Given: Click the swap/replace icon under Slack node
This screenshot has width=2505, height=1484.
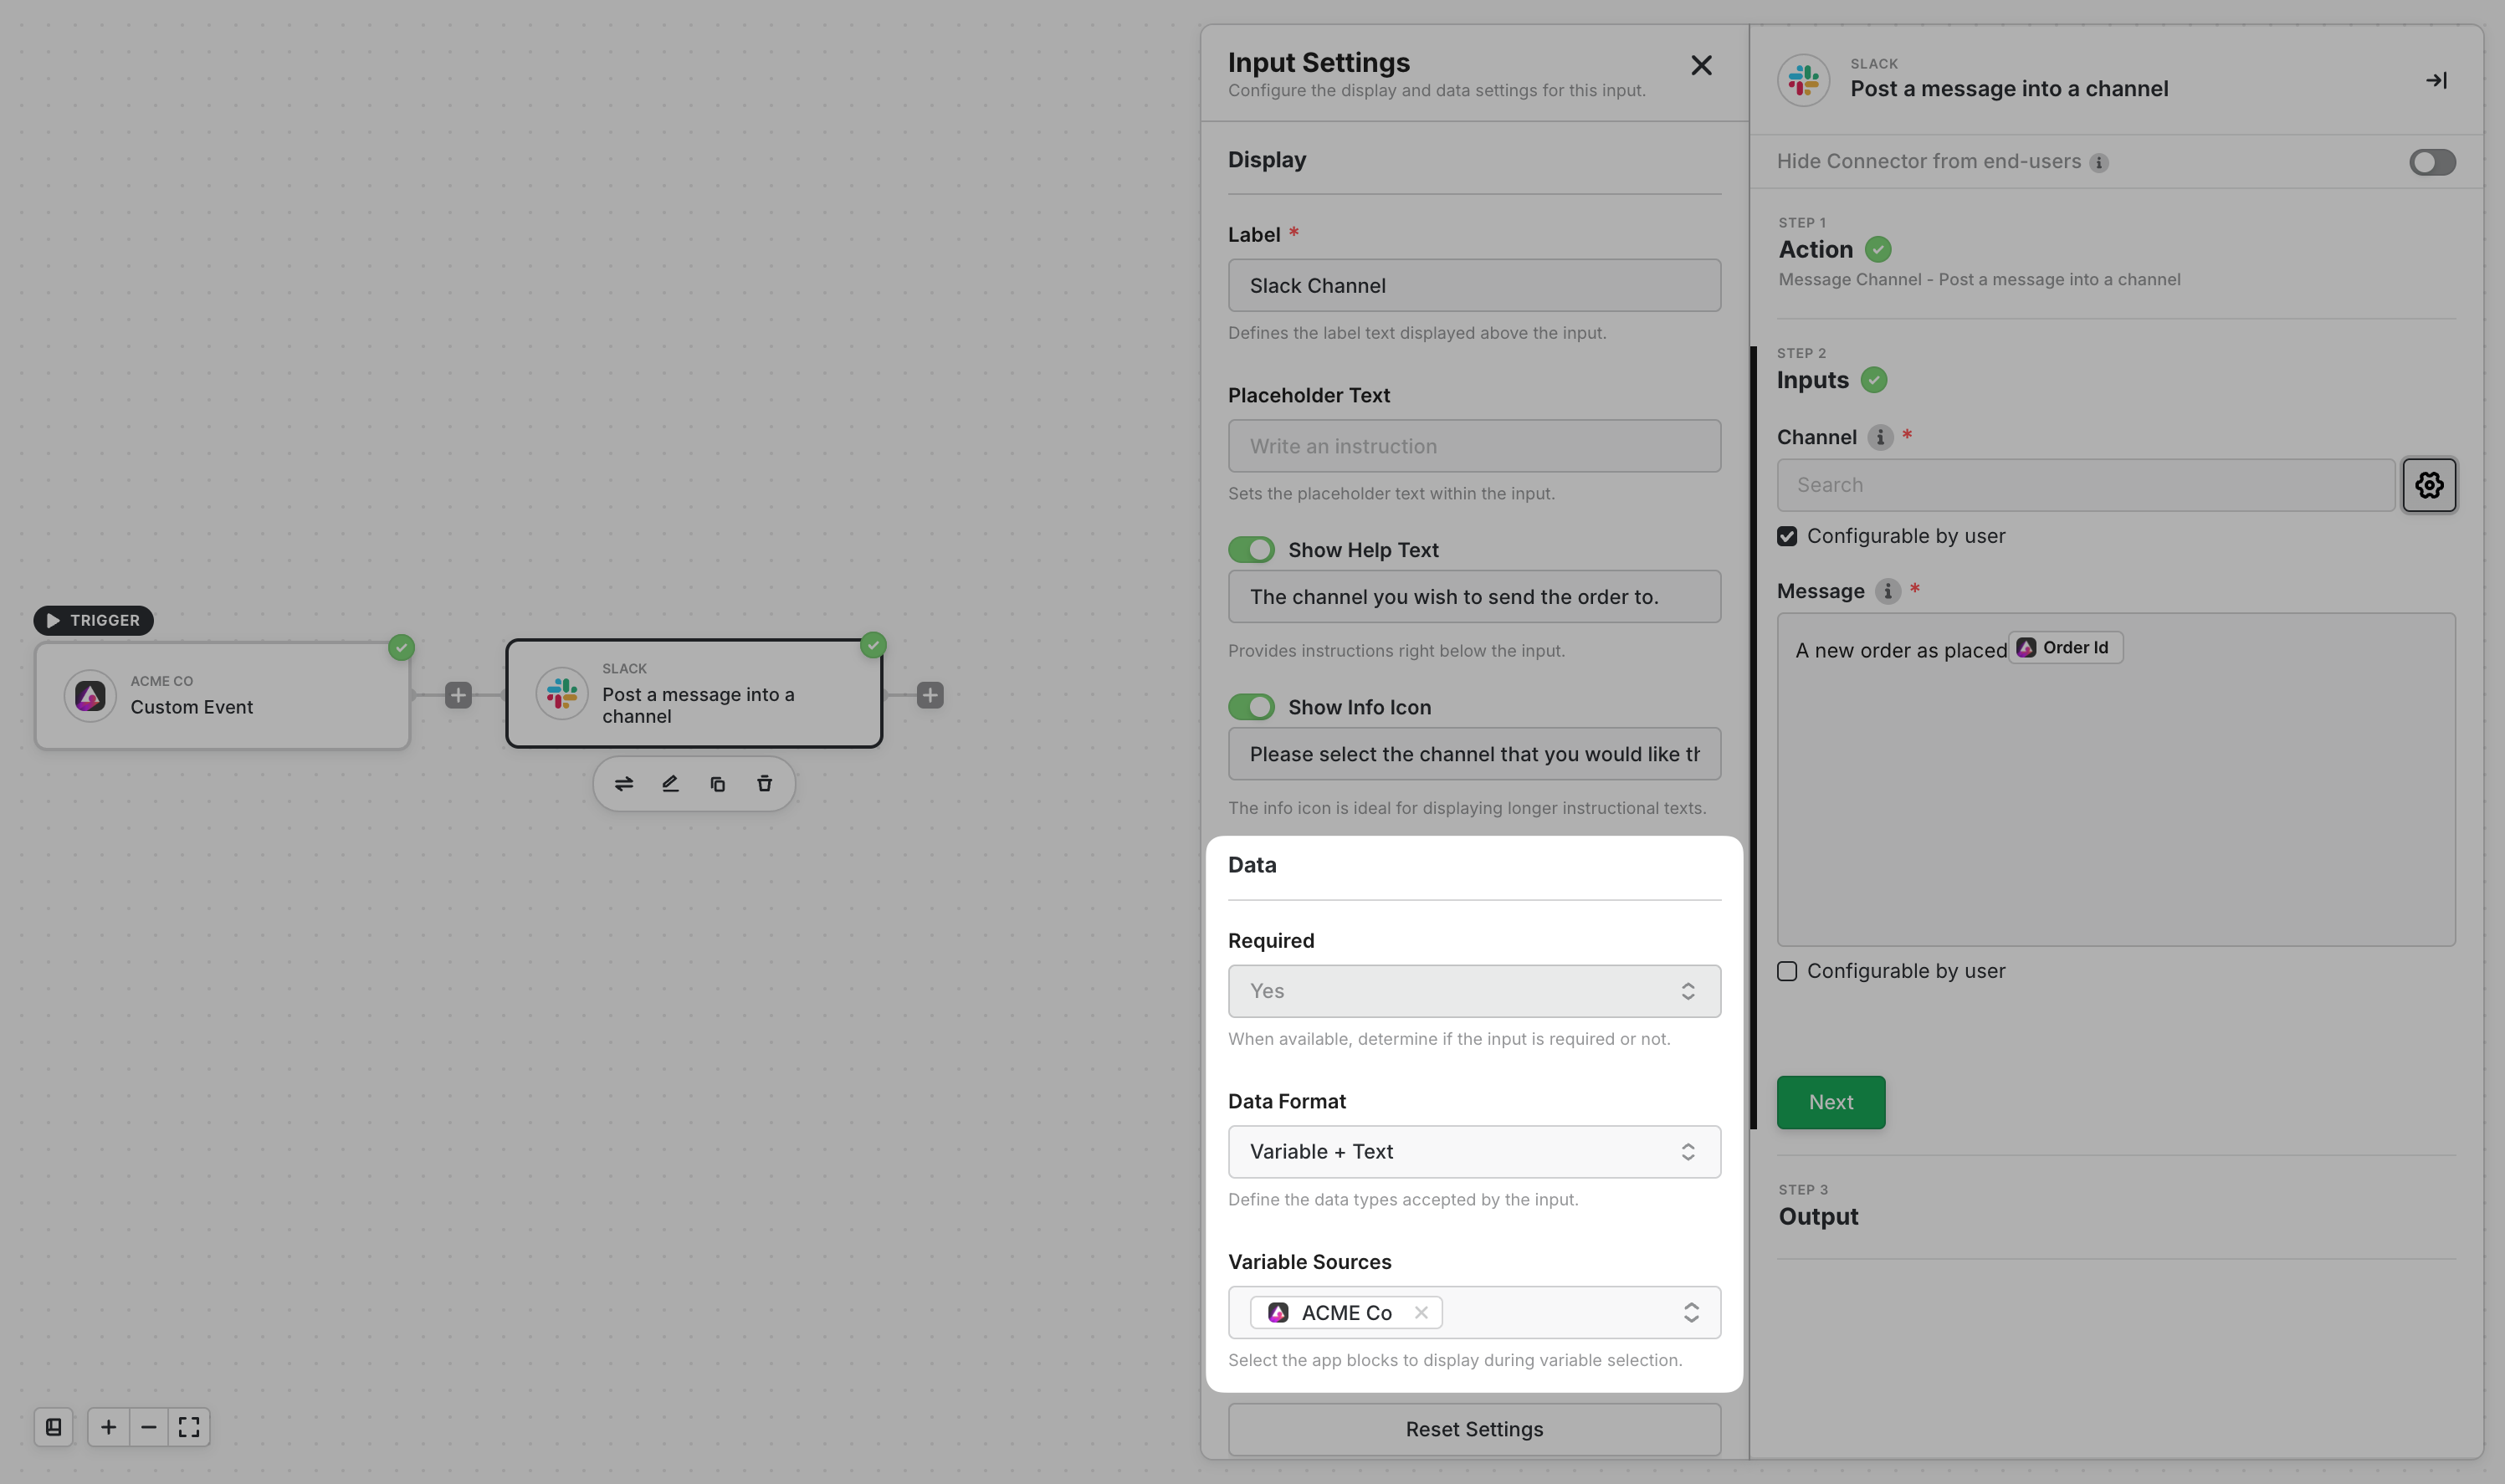Looking at the screenshot, I should pyautogui.click(x=624, y=784).
